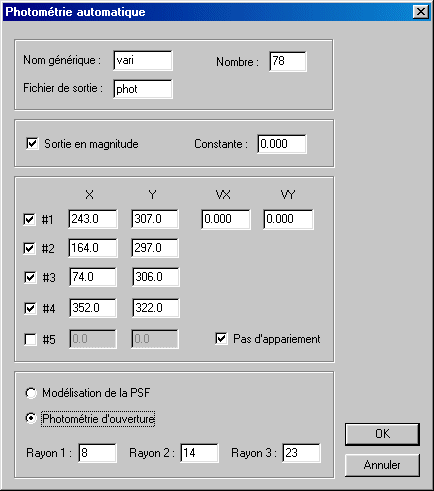
Task: Disable star #3 checkbox
Action: (30, 277)
